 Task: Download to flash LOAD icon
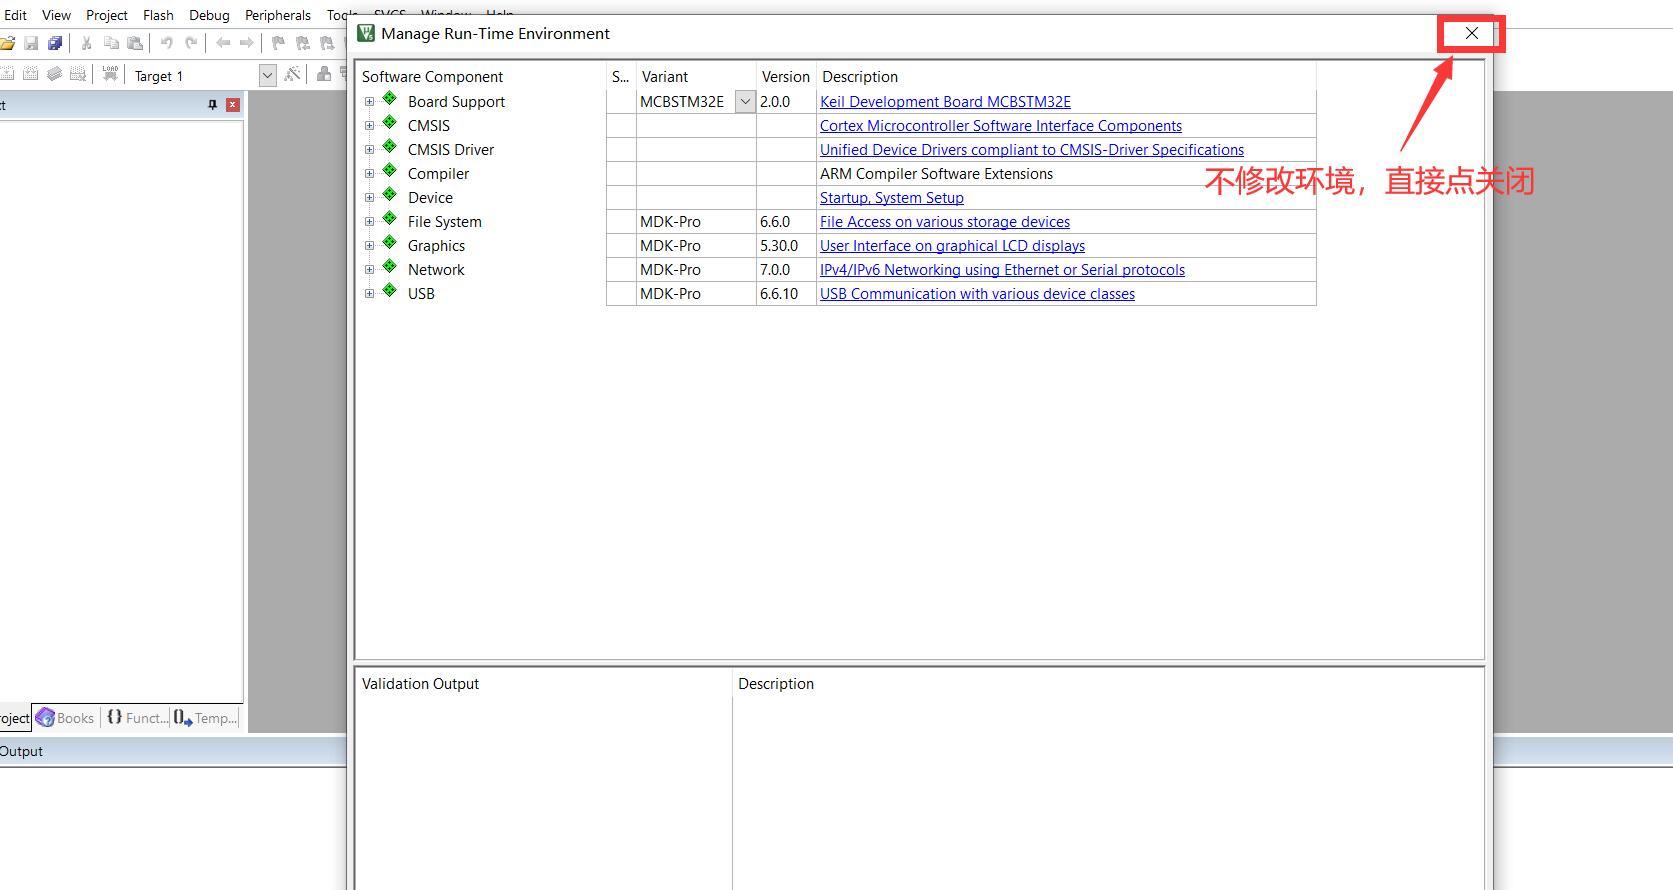[110, 74]
